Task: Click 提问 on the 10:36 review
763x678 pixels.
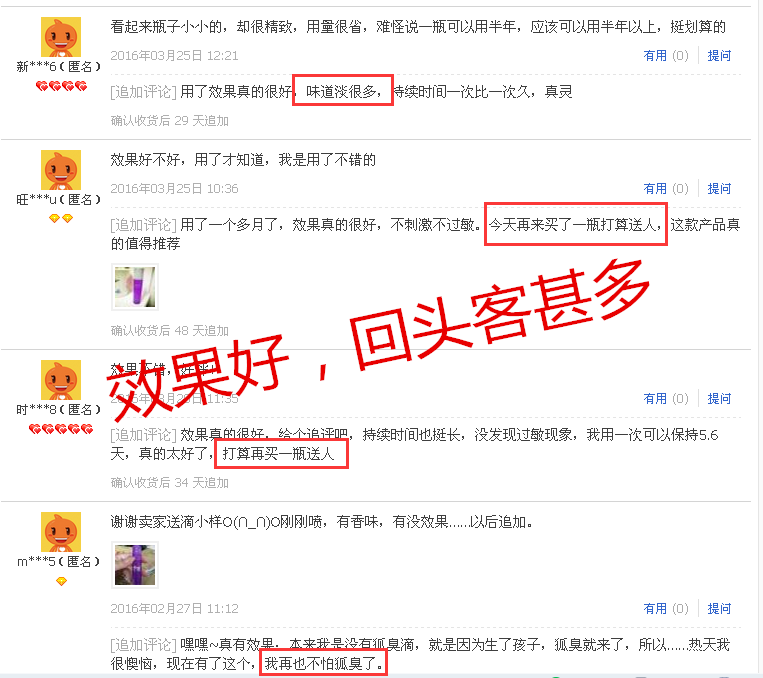Action: click(719, 189)
